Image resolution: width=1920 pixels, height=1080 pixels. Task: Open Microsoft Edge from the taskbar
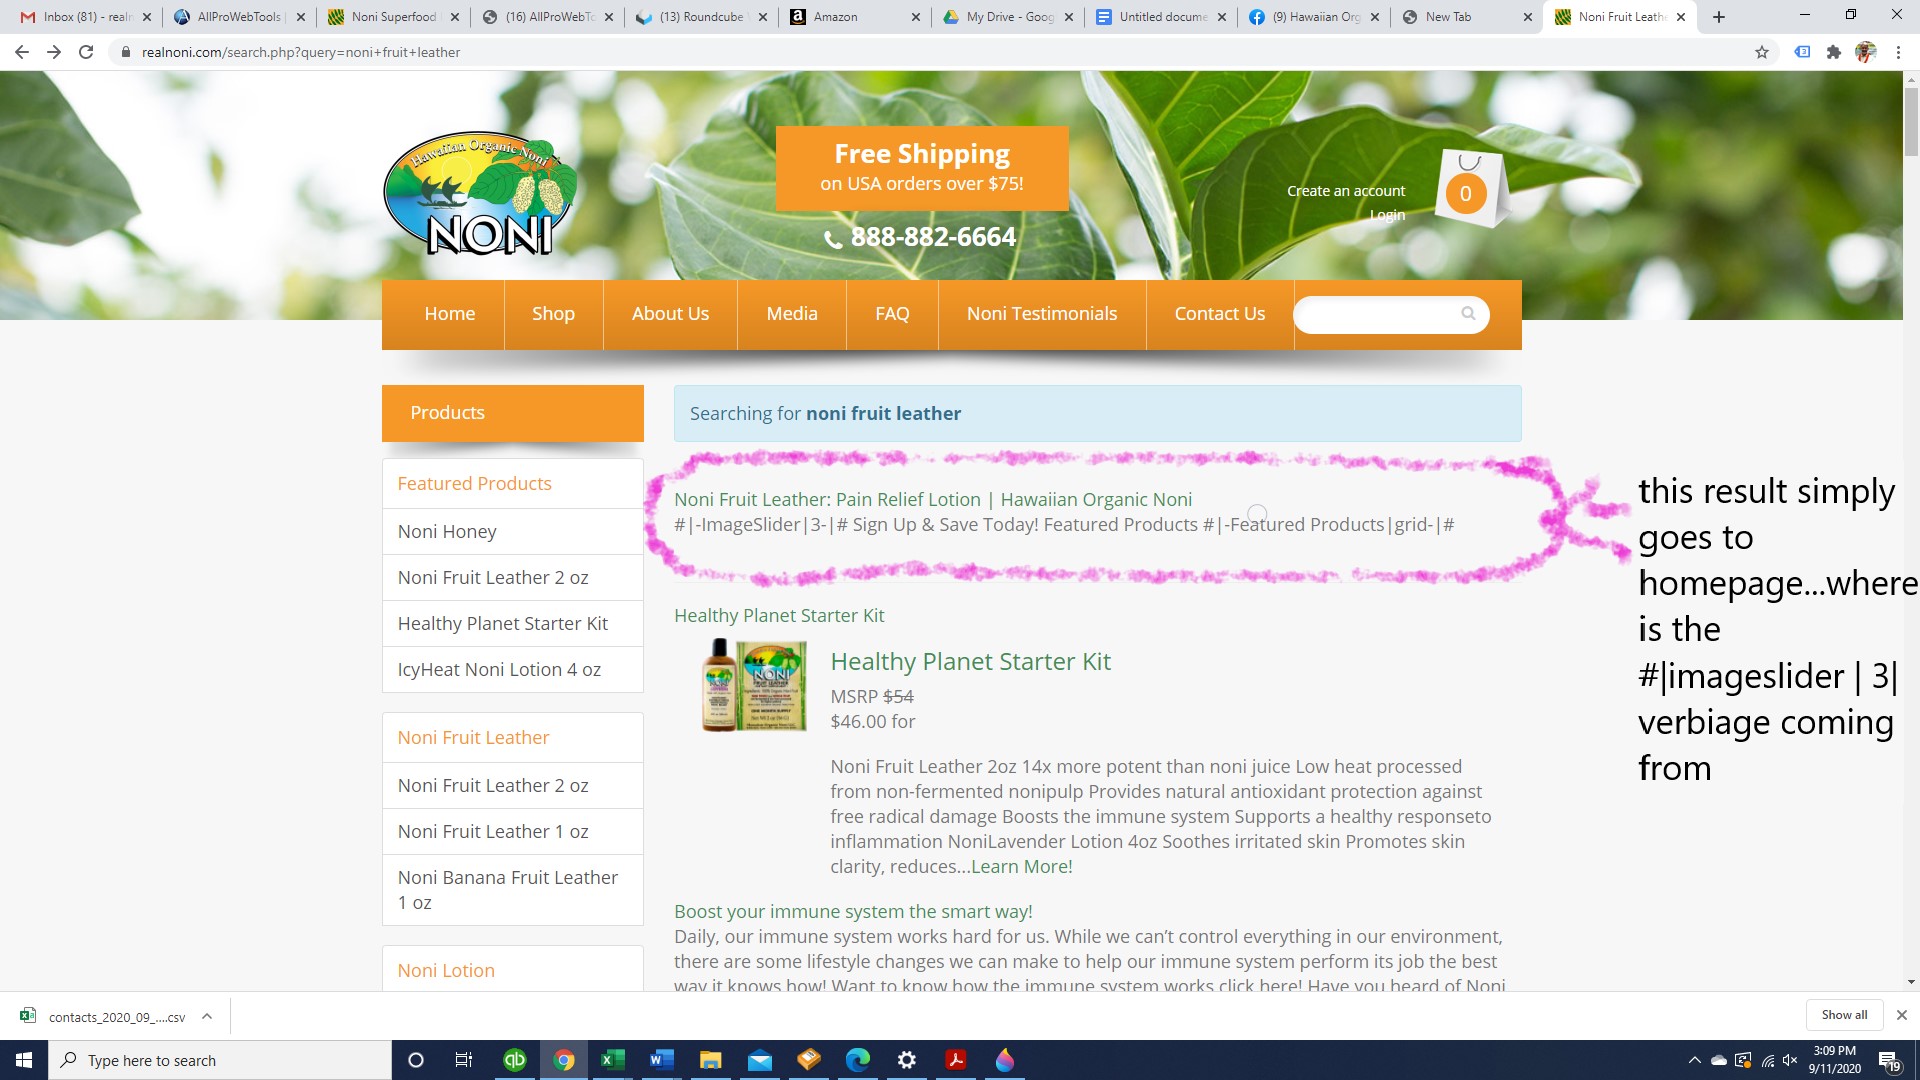(x=858, y=1060)
